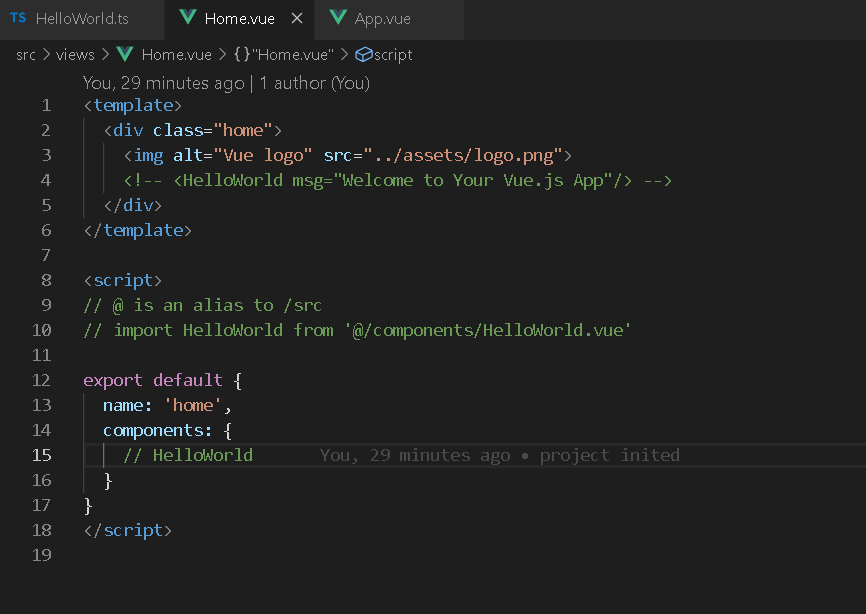866x614 pixels.
Task: Open the views breadcrumb dropdown
Action: (75, 54)
